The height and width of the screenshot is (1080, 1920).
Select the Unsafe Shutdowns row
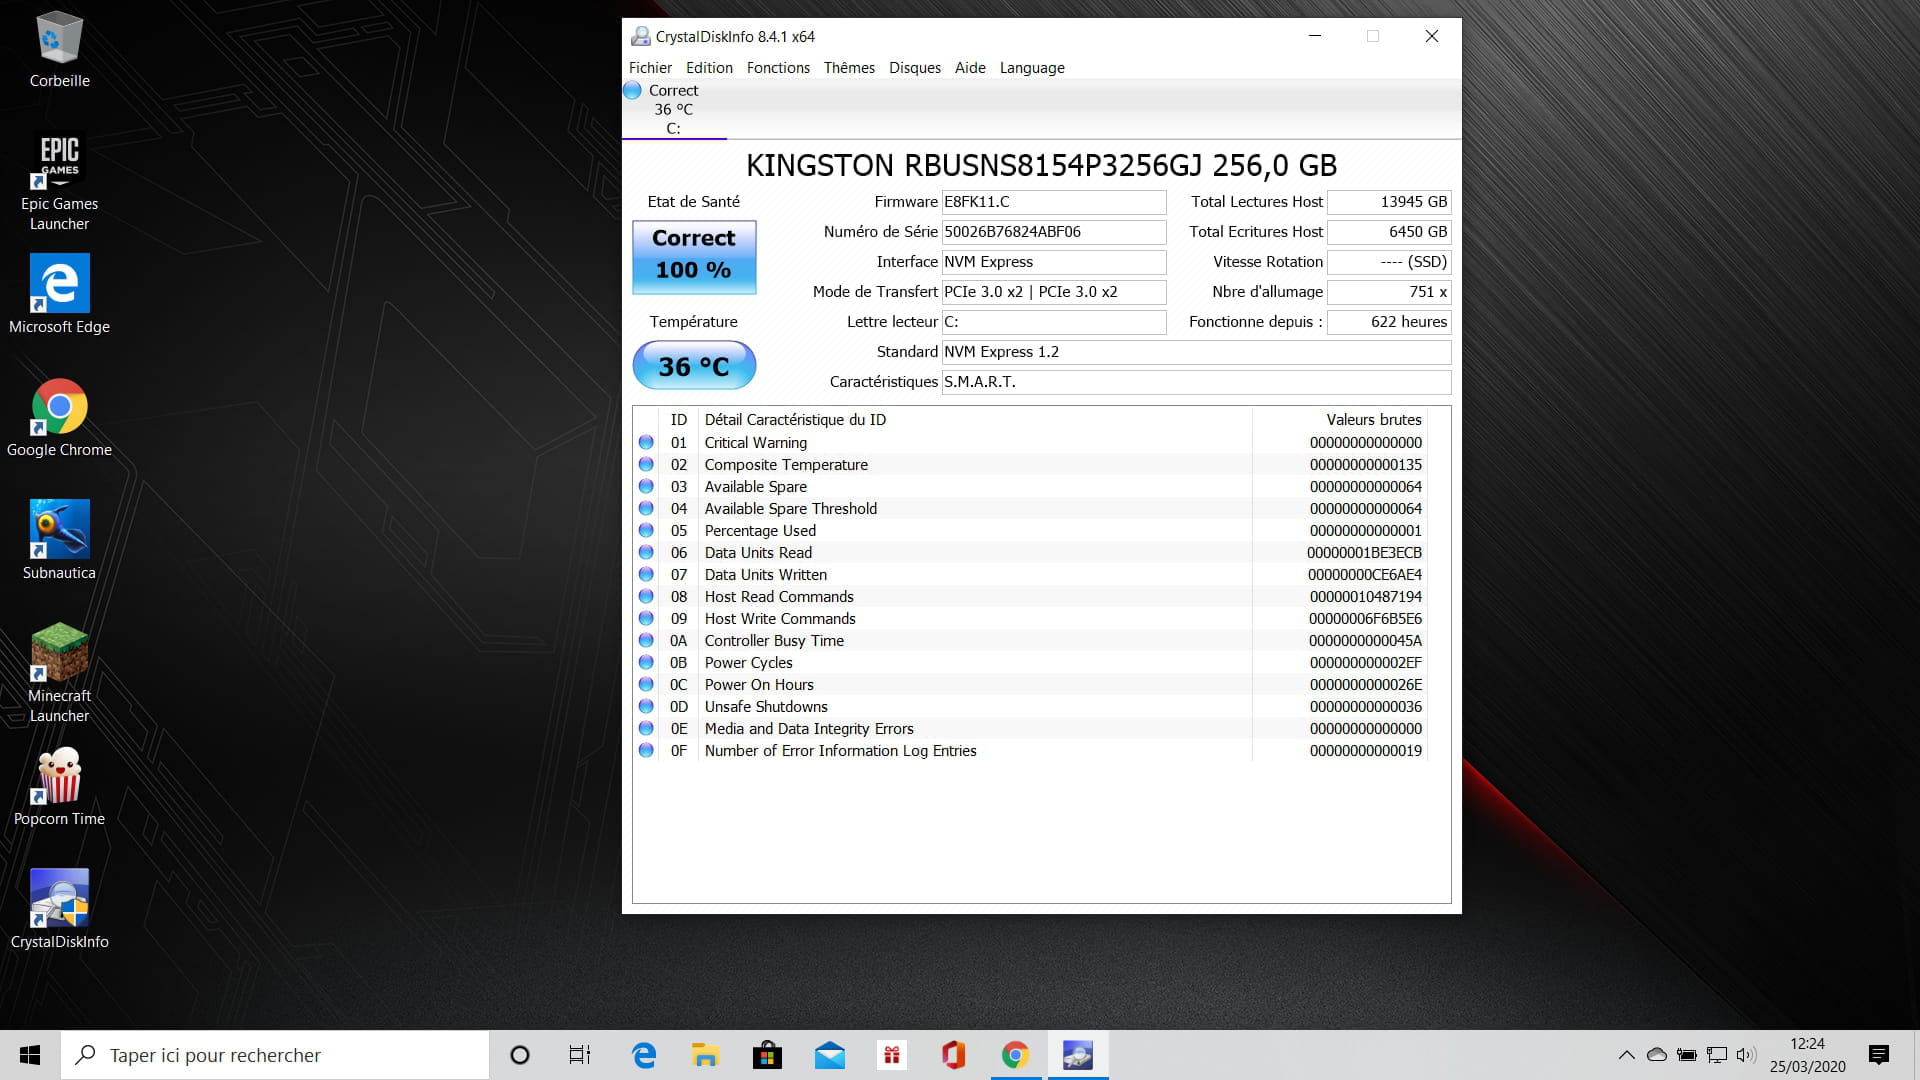click(x=1031, y=707)
